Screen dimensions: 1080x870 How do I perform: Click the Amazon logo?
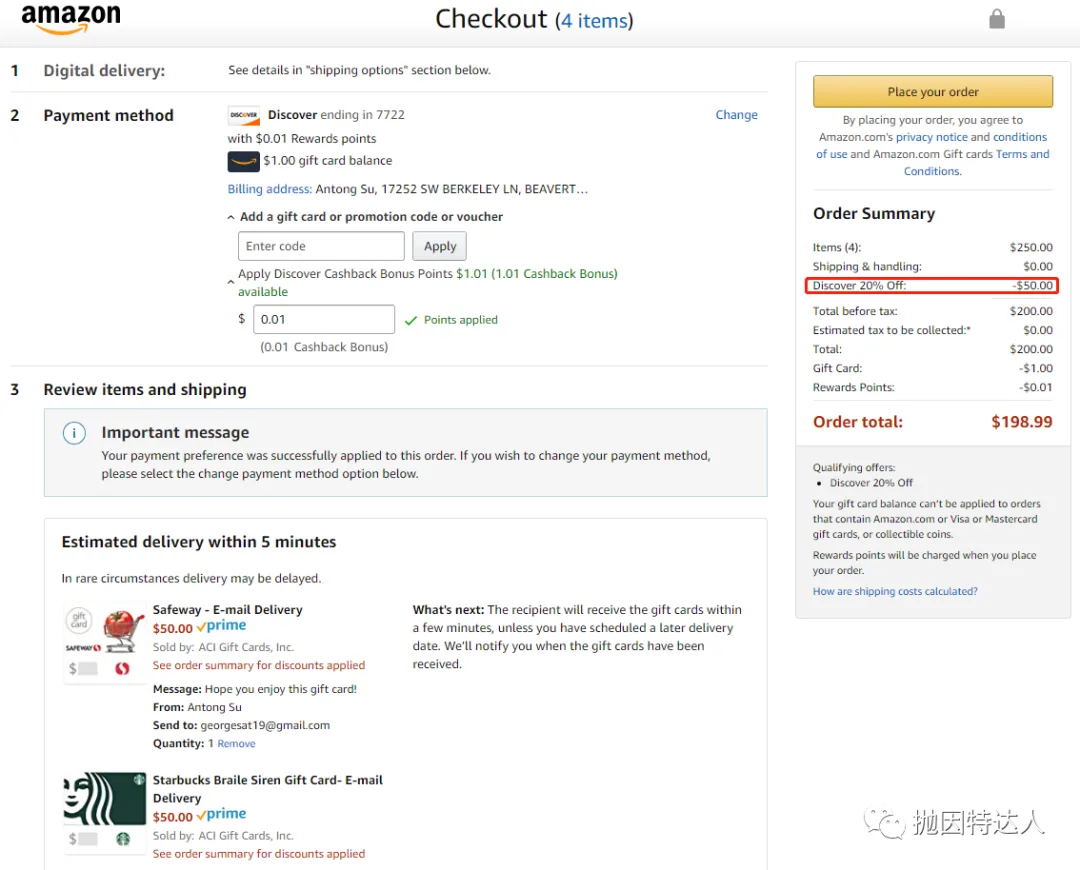tap(71, 17)
